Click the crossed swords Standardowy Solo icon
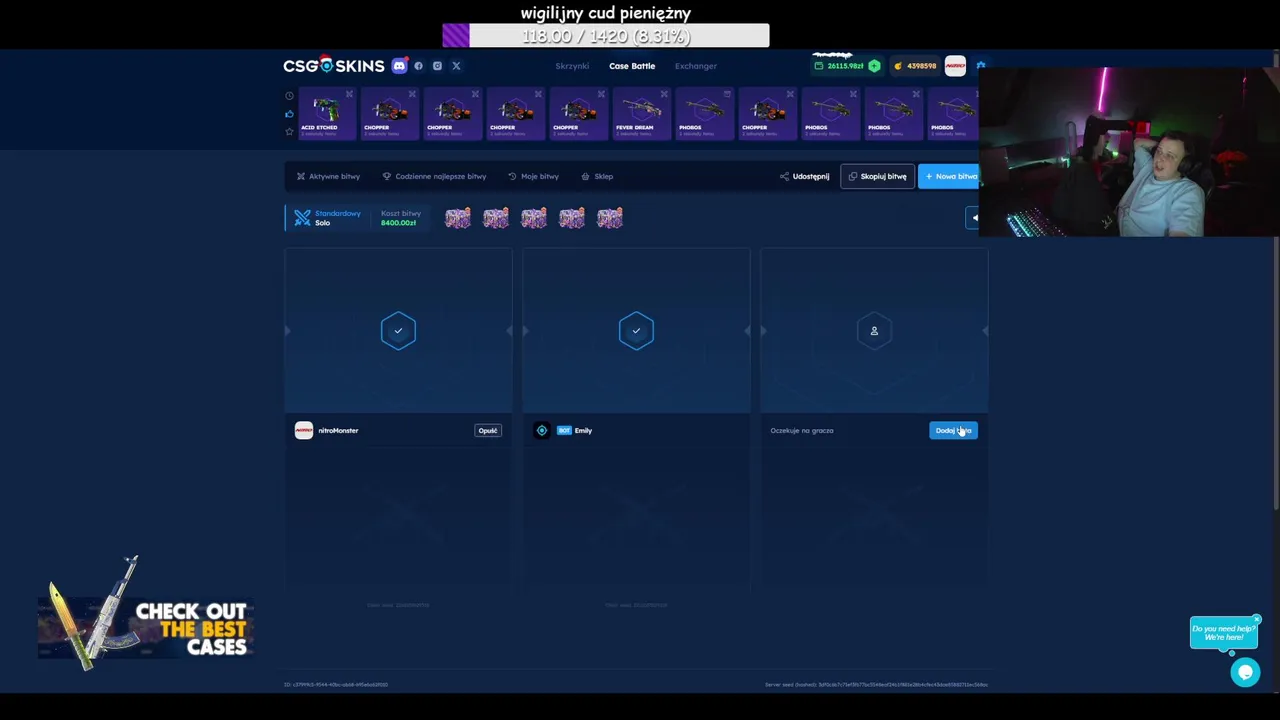 (x=302, y=217)
